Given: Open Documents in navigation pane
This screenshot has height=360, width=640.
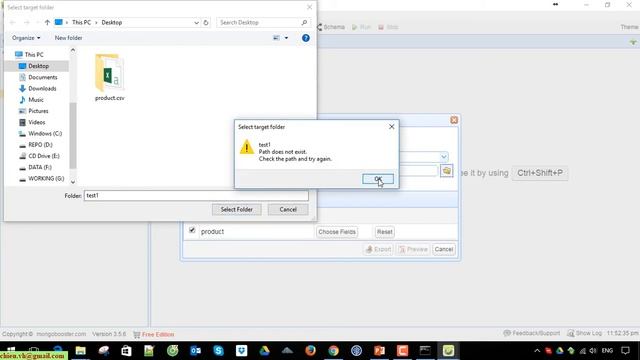Looking at the screenshot, I should point(42,77).
